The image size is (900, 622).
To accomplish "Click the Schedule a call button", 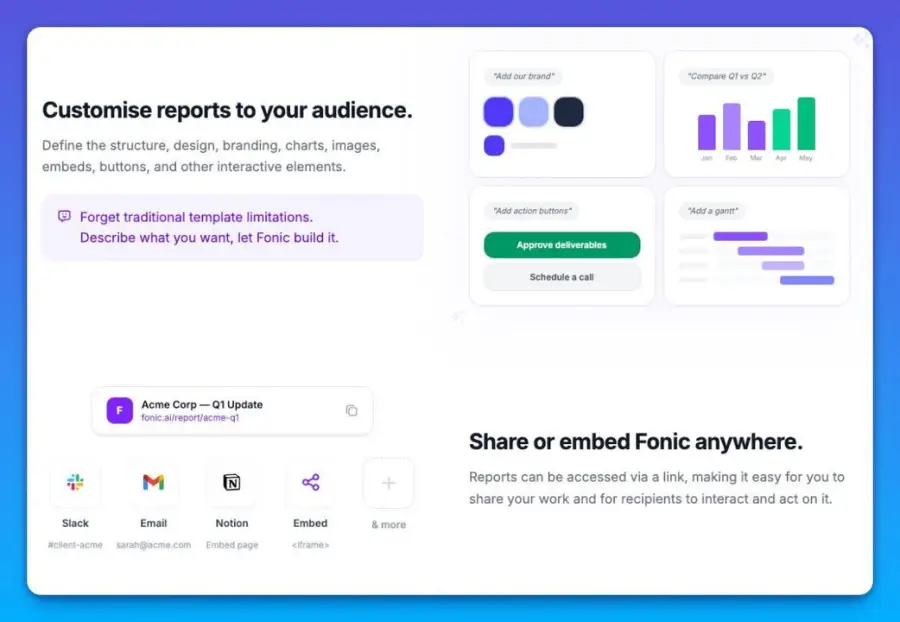I will tap(562, 277).
